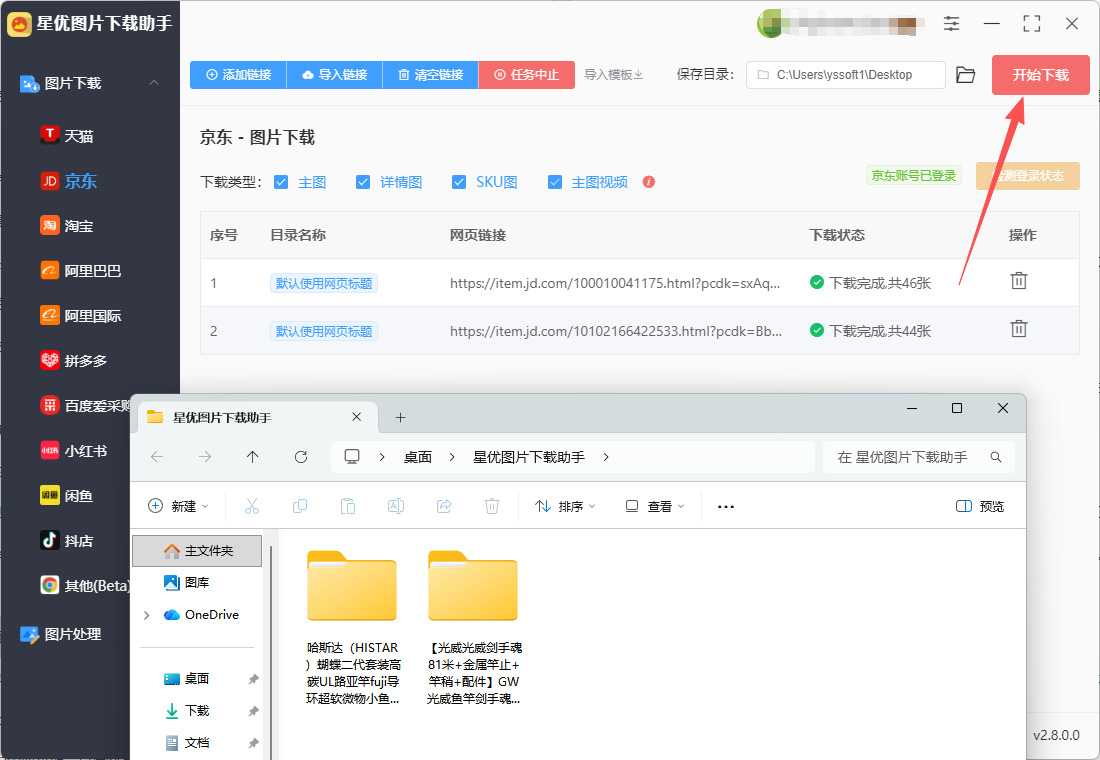Open the app settings sliders icon
This screenshot has height=760, width=1100.
pyautogui.click(x=951, y=23)
